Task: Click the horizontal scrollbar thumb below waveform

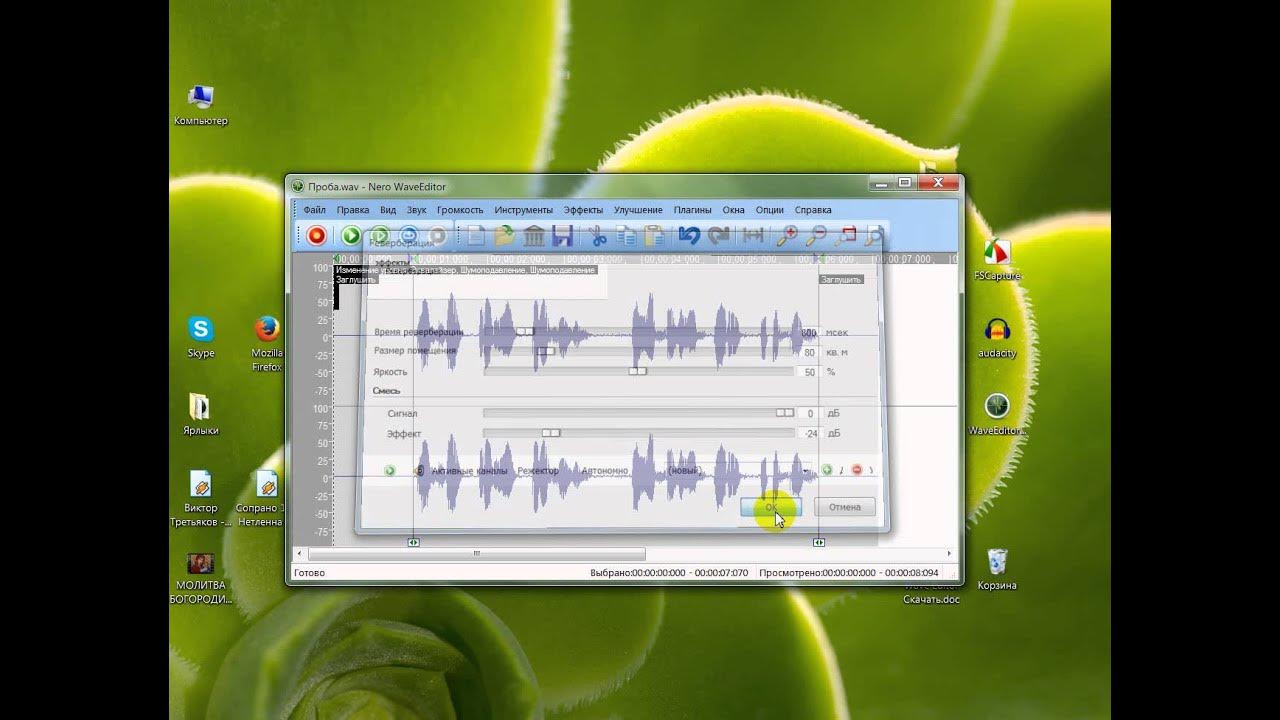Action: point(477,553)
